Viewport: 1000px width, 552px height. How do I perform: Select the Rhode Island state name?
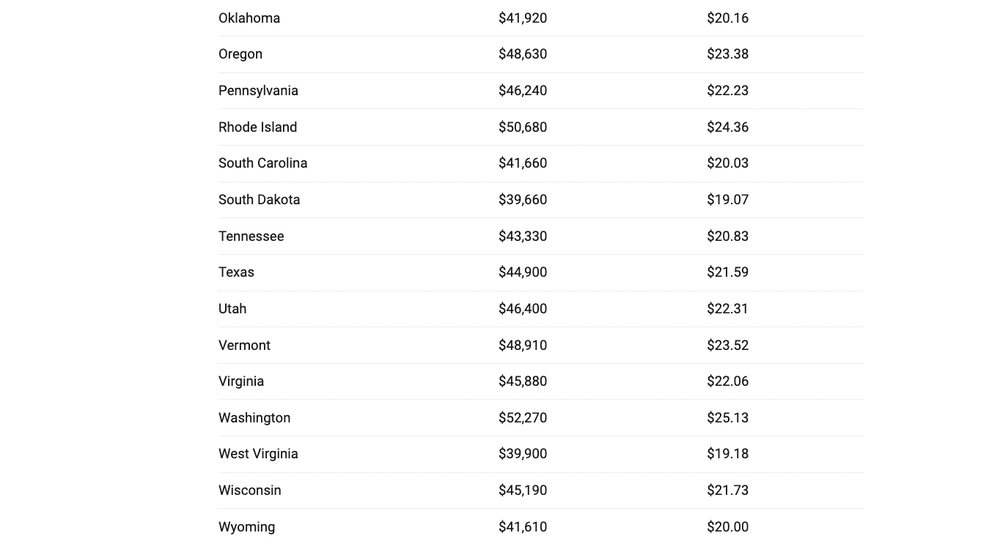pos(257,127)
